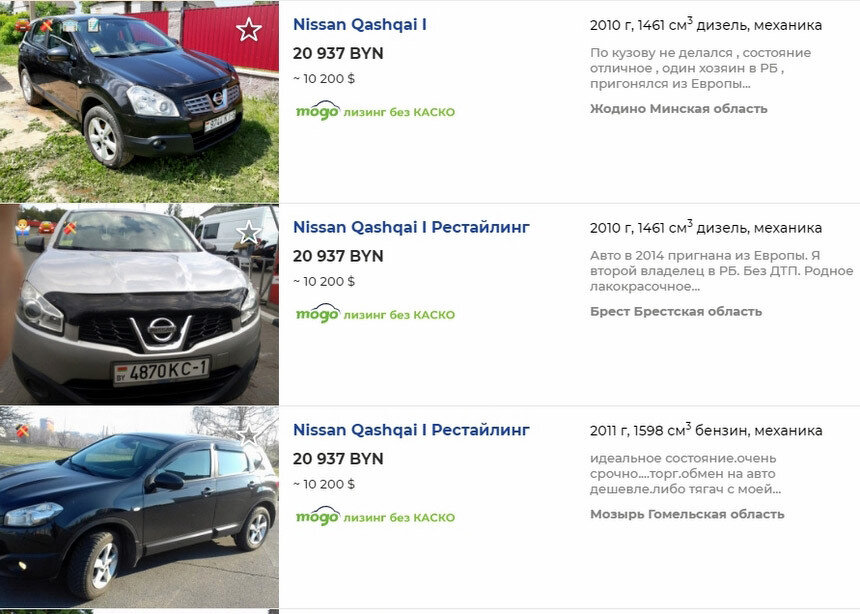This screenshot has height=614, width=860.
Task: Open dark blue Qashqai side-view photo
Action: (x=139, y=507)
